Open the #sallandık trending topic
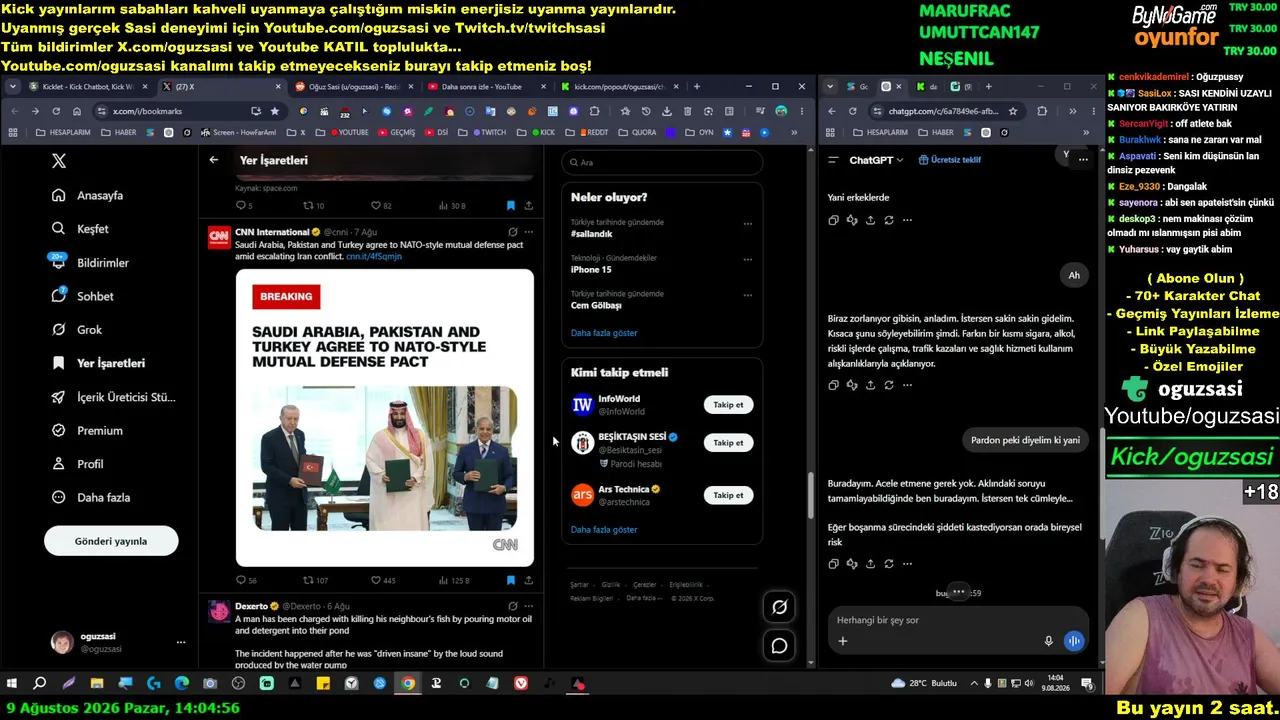Image resolution: width=1280 pixels, height=720 pixels. pyautogui.click(x=592, y=234)
